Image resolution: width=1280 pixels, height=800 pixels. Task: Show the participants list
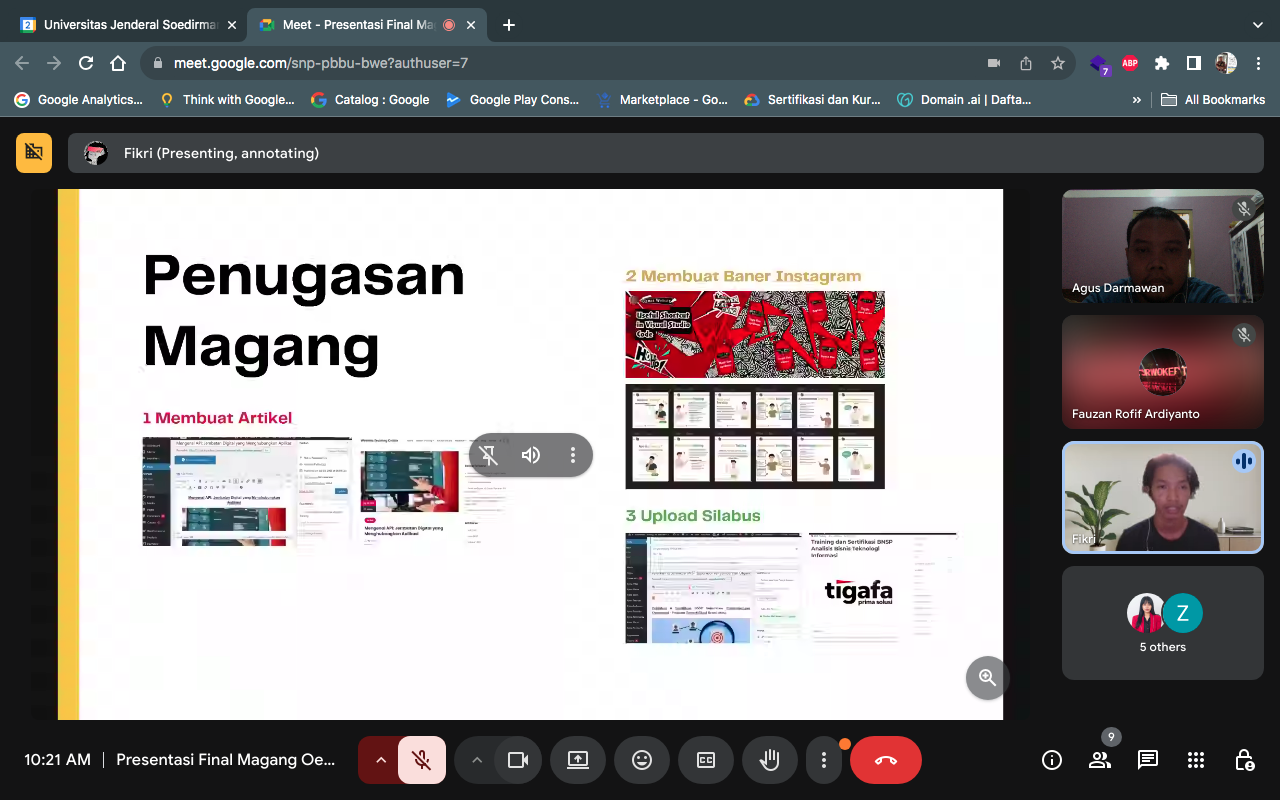click(1100, 760)
